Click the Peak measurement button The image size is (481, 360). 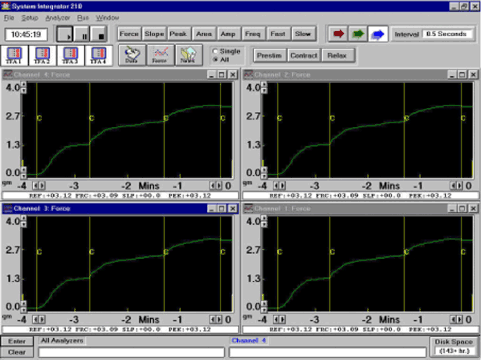179,34
